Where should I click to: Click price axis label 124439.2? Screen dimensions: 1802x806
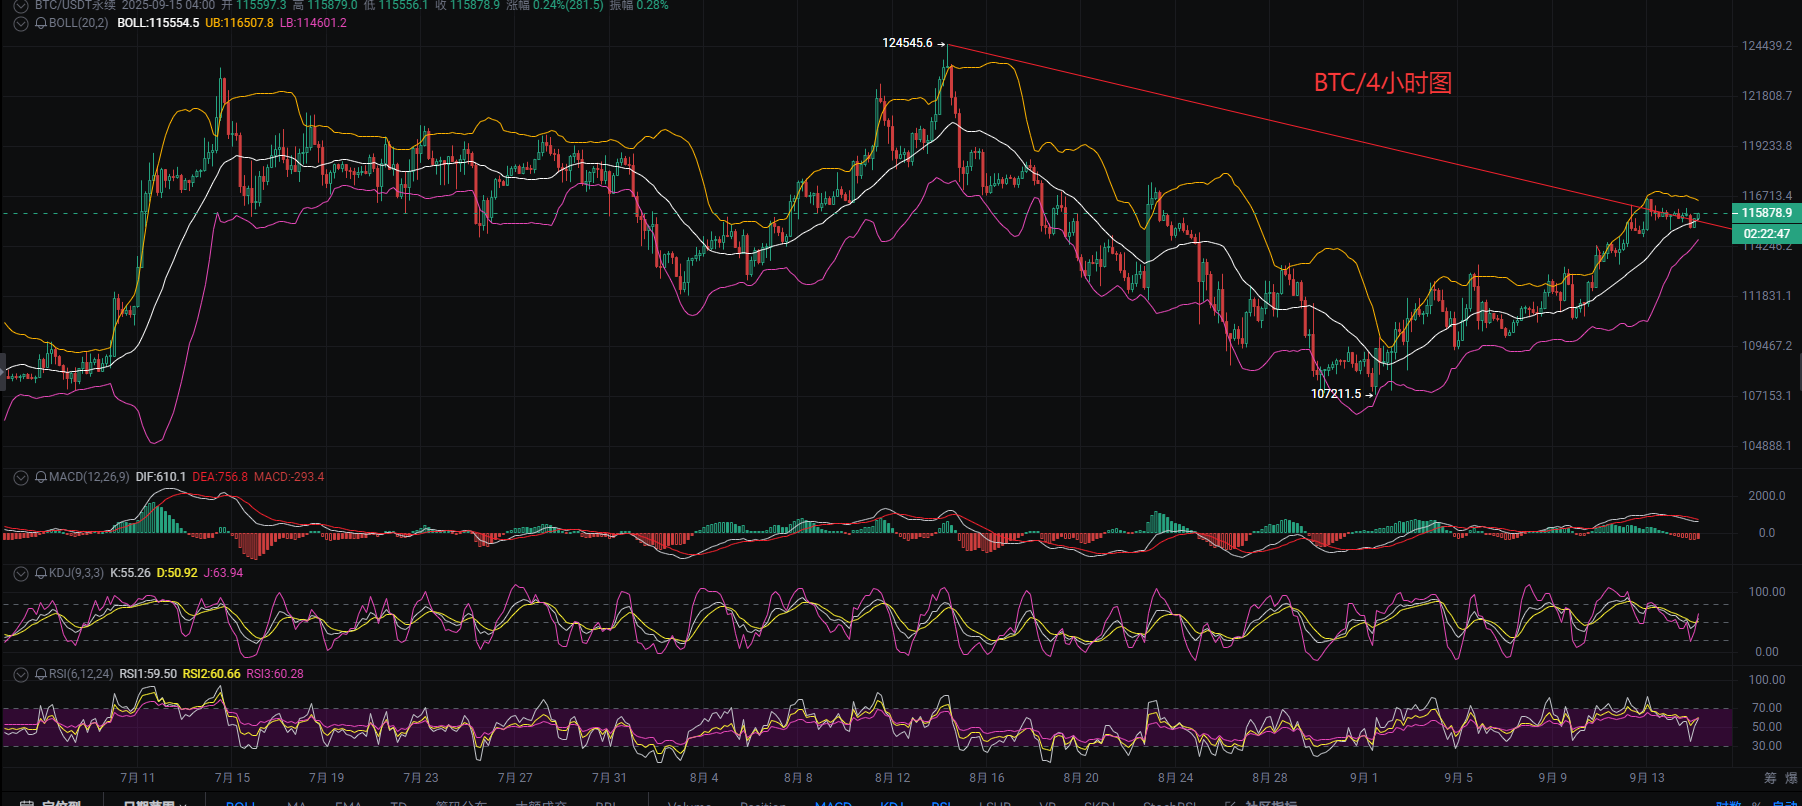click(x=1767, y=46)
